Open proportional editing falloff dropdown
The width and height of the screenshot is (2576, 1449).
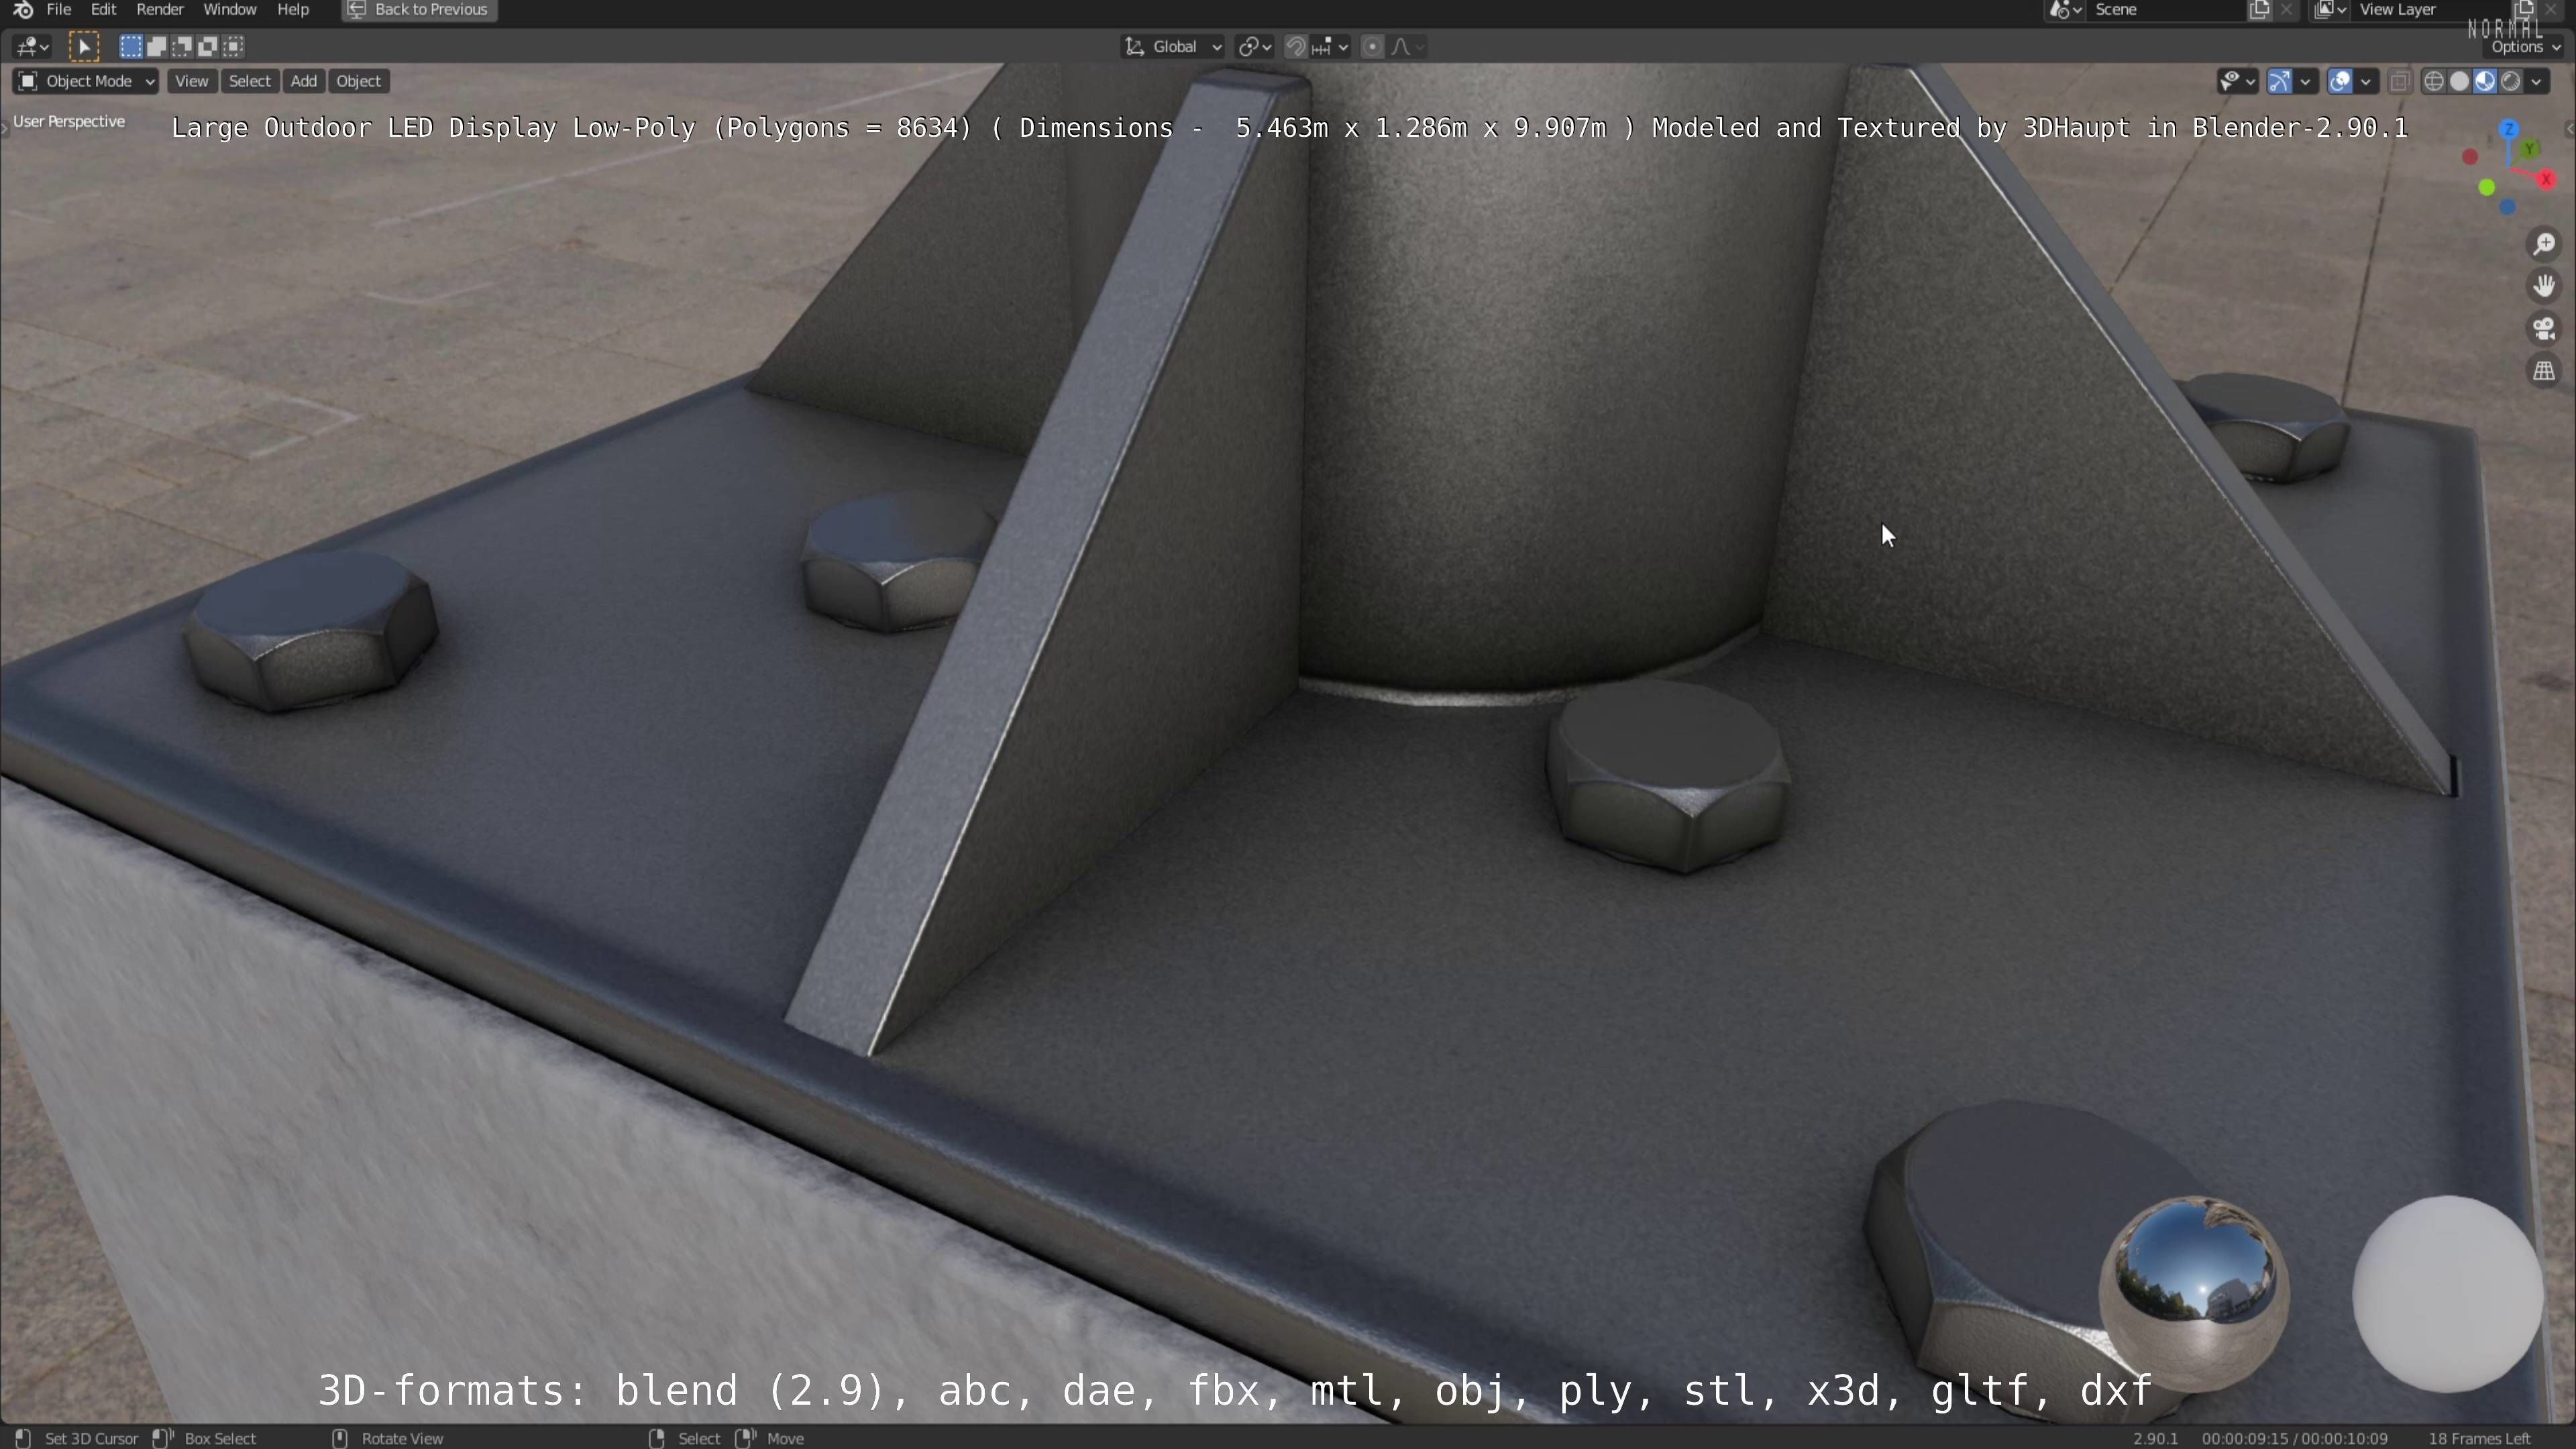[1408, 47]
